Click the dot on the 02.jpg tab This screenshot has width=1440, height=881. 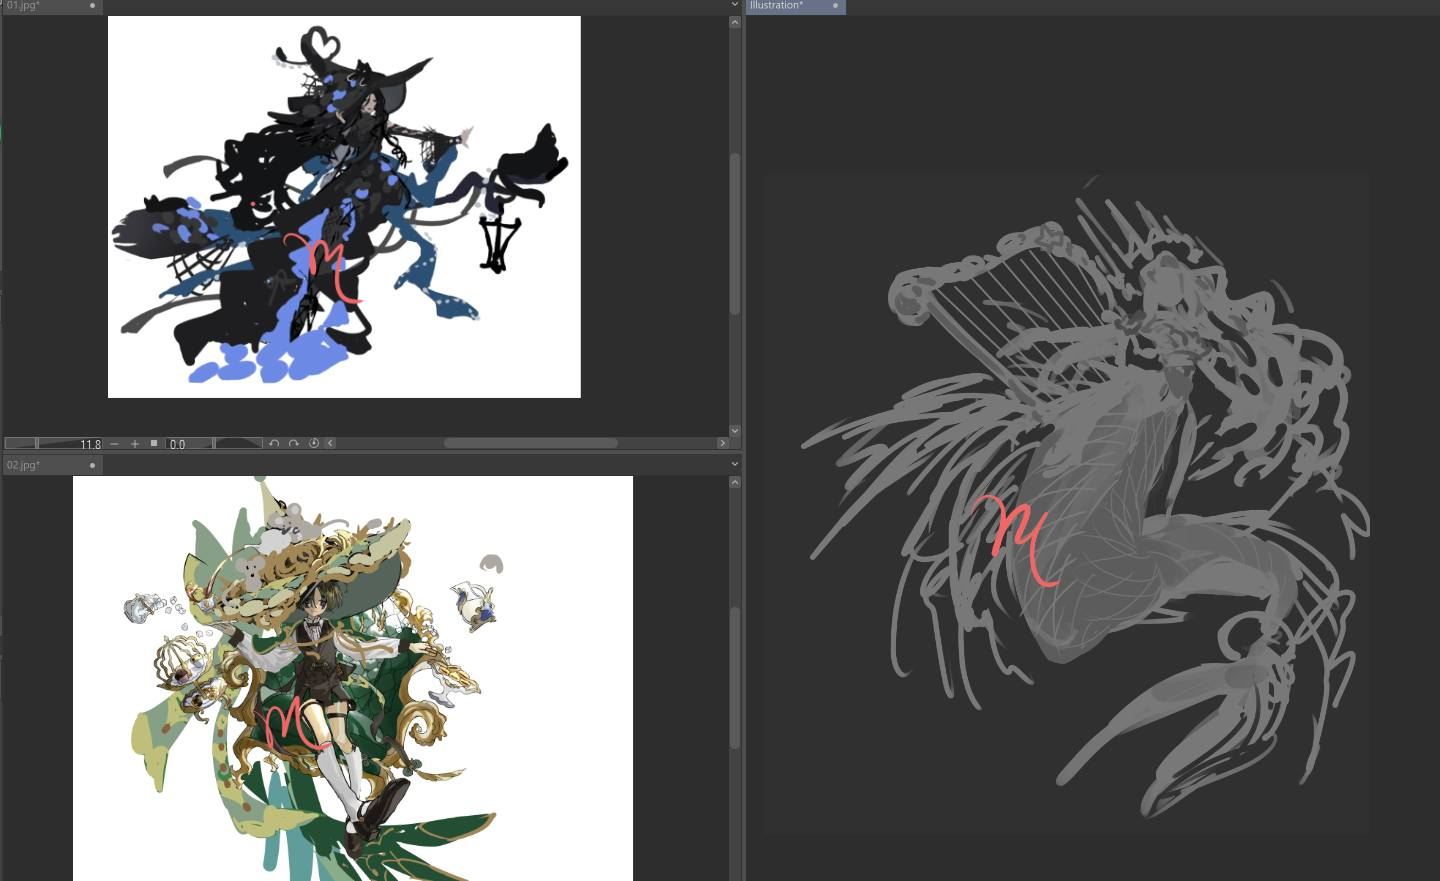click(x=92, y=465)
